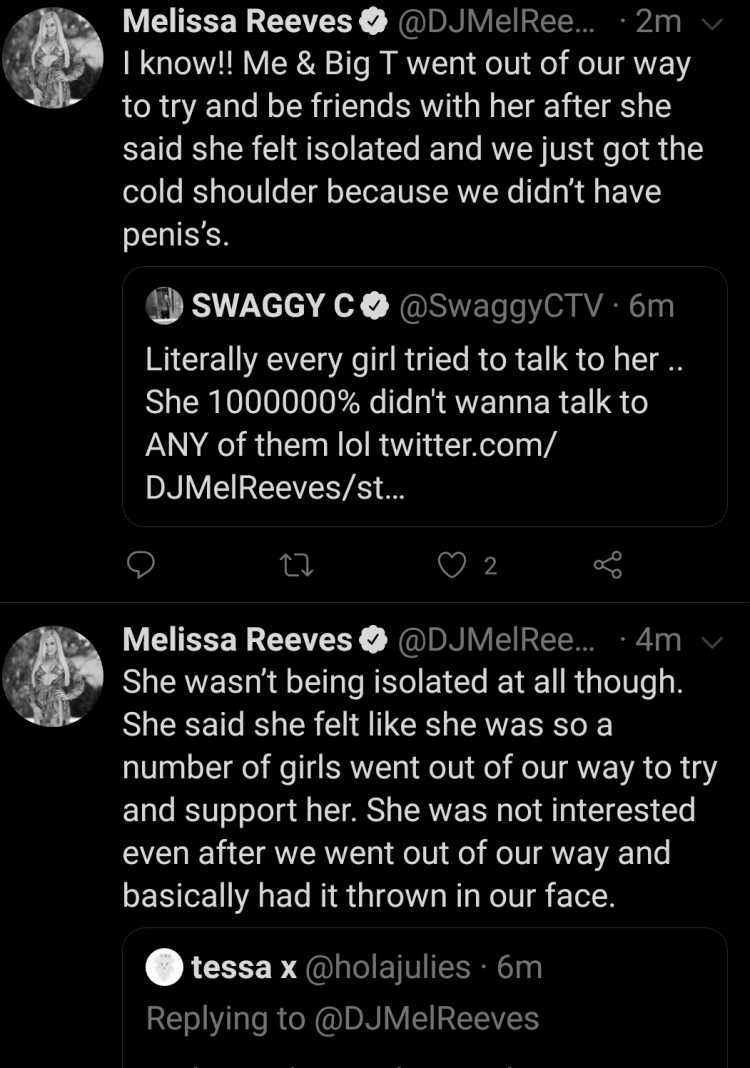The image size is (750, 1068).
Task: Open @SwaggyCTV handle in quoted tweet
Action: pyautogui.click(x=501, y=306)
